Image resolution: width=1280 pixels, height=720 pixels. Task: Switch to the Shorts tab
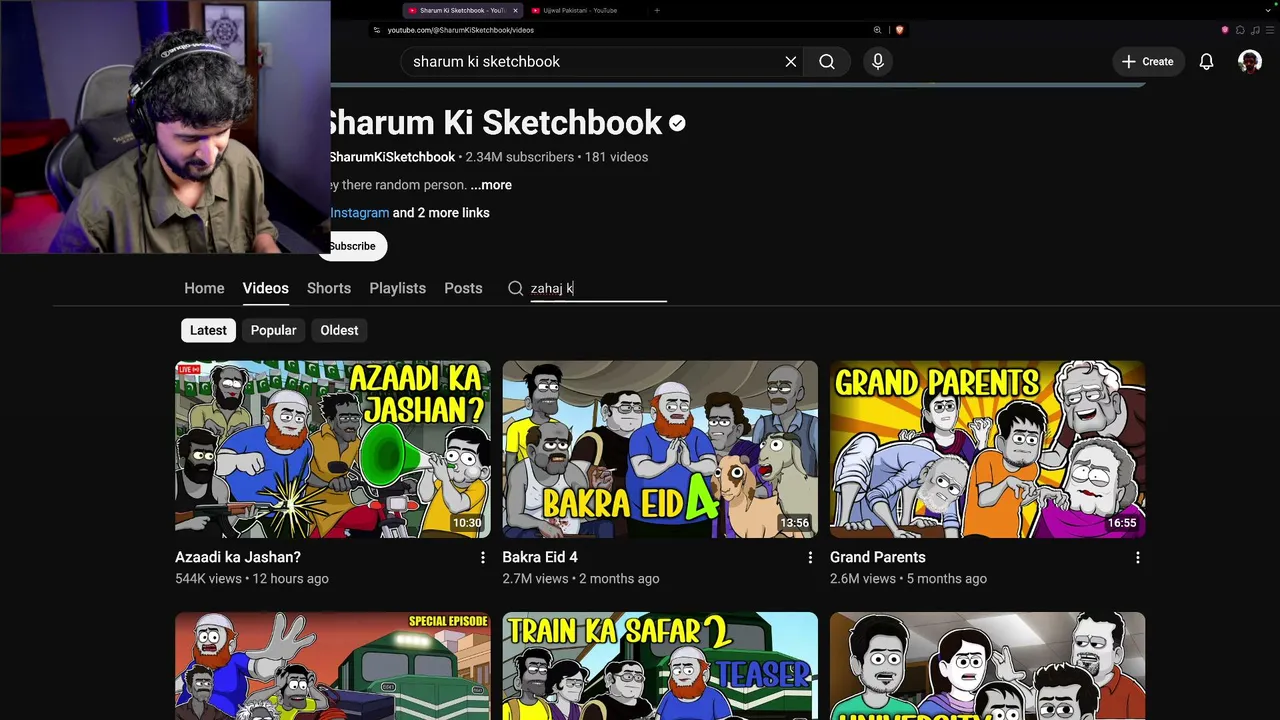click(329, 288)
